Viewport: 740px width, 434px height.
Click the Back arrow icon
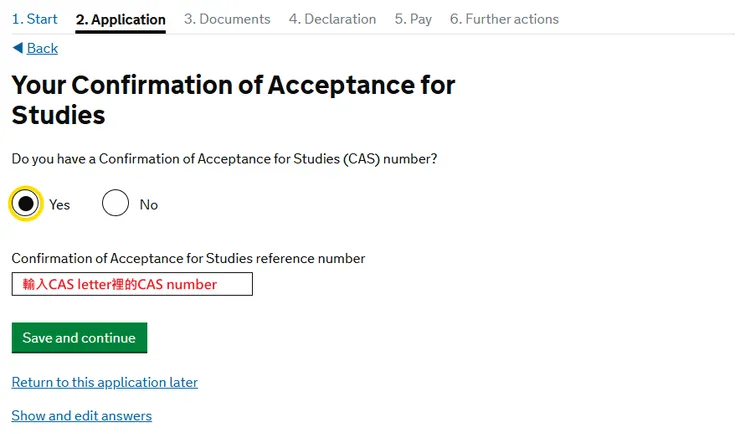[18, 48]
